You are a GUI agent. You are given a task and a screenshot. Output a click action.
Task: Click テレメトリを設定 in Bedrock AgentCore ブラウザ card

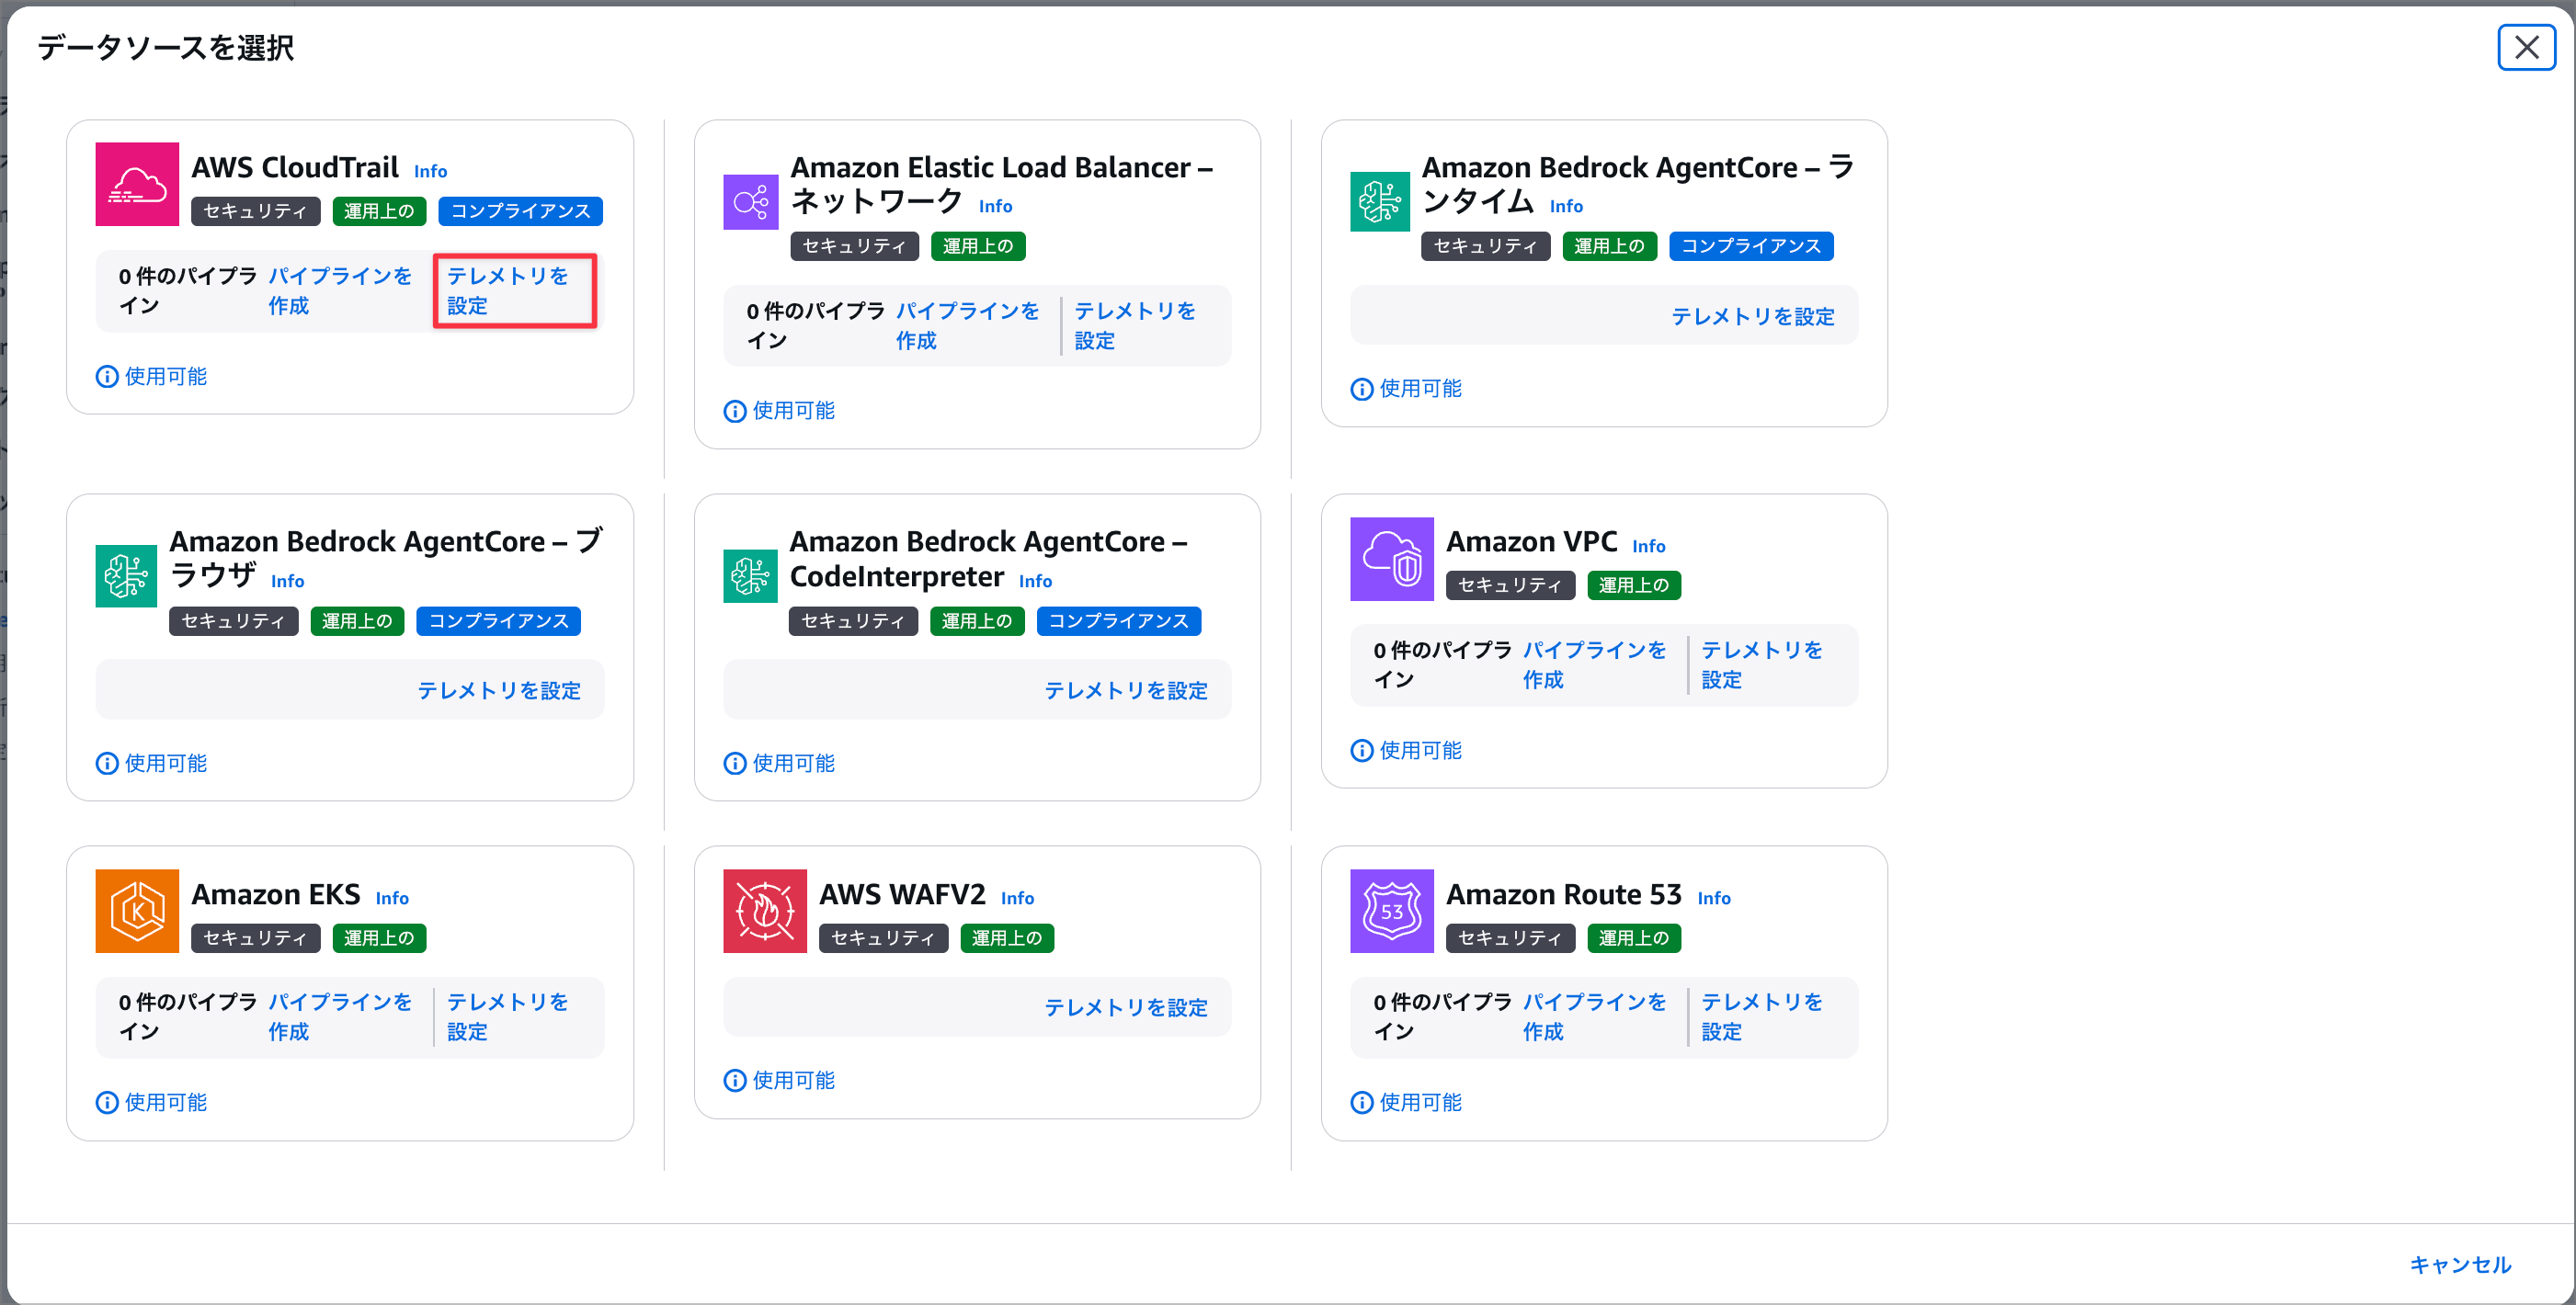tap(498, 690)
